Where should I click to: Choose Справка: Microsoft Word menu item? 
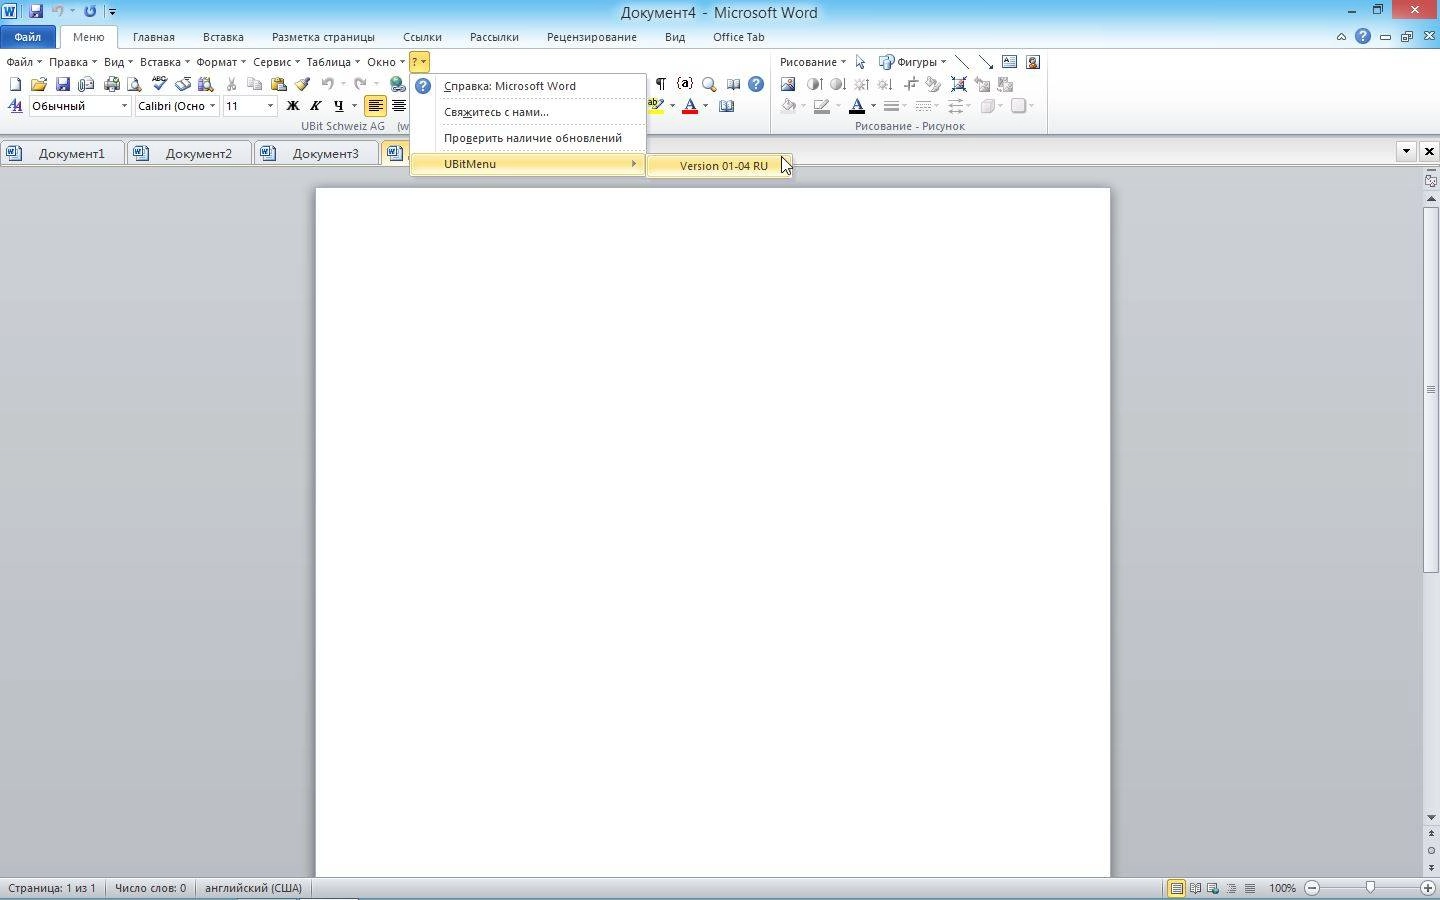tap(528, 86)
